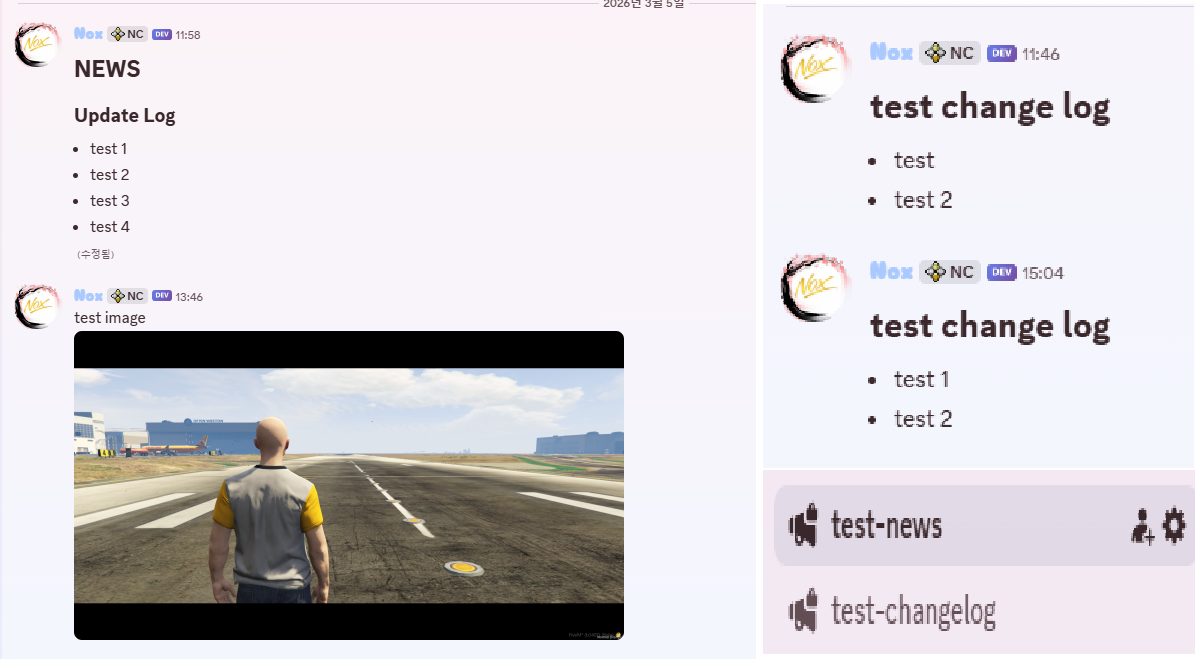Click NC server tag on the 11:46 message
1195x659 pixels.
(950, 53)
